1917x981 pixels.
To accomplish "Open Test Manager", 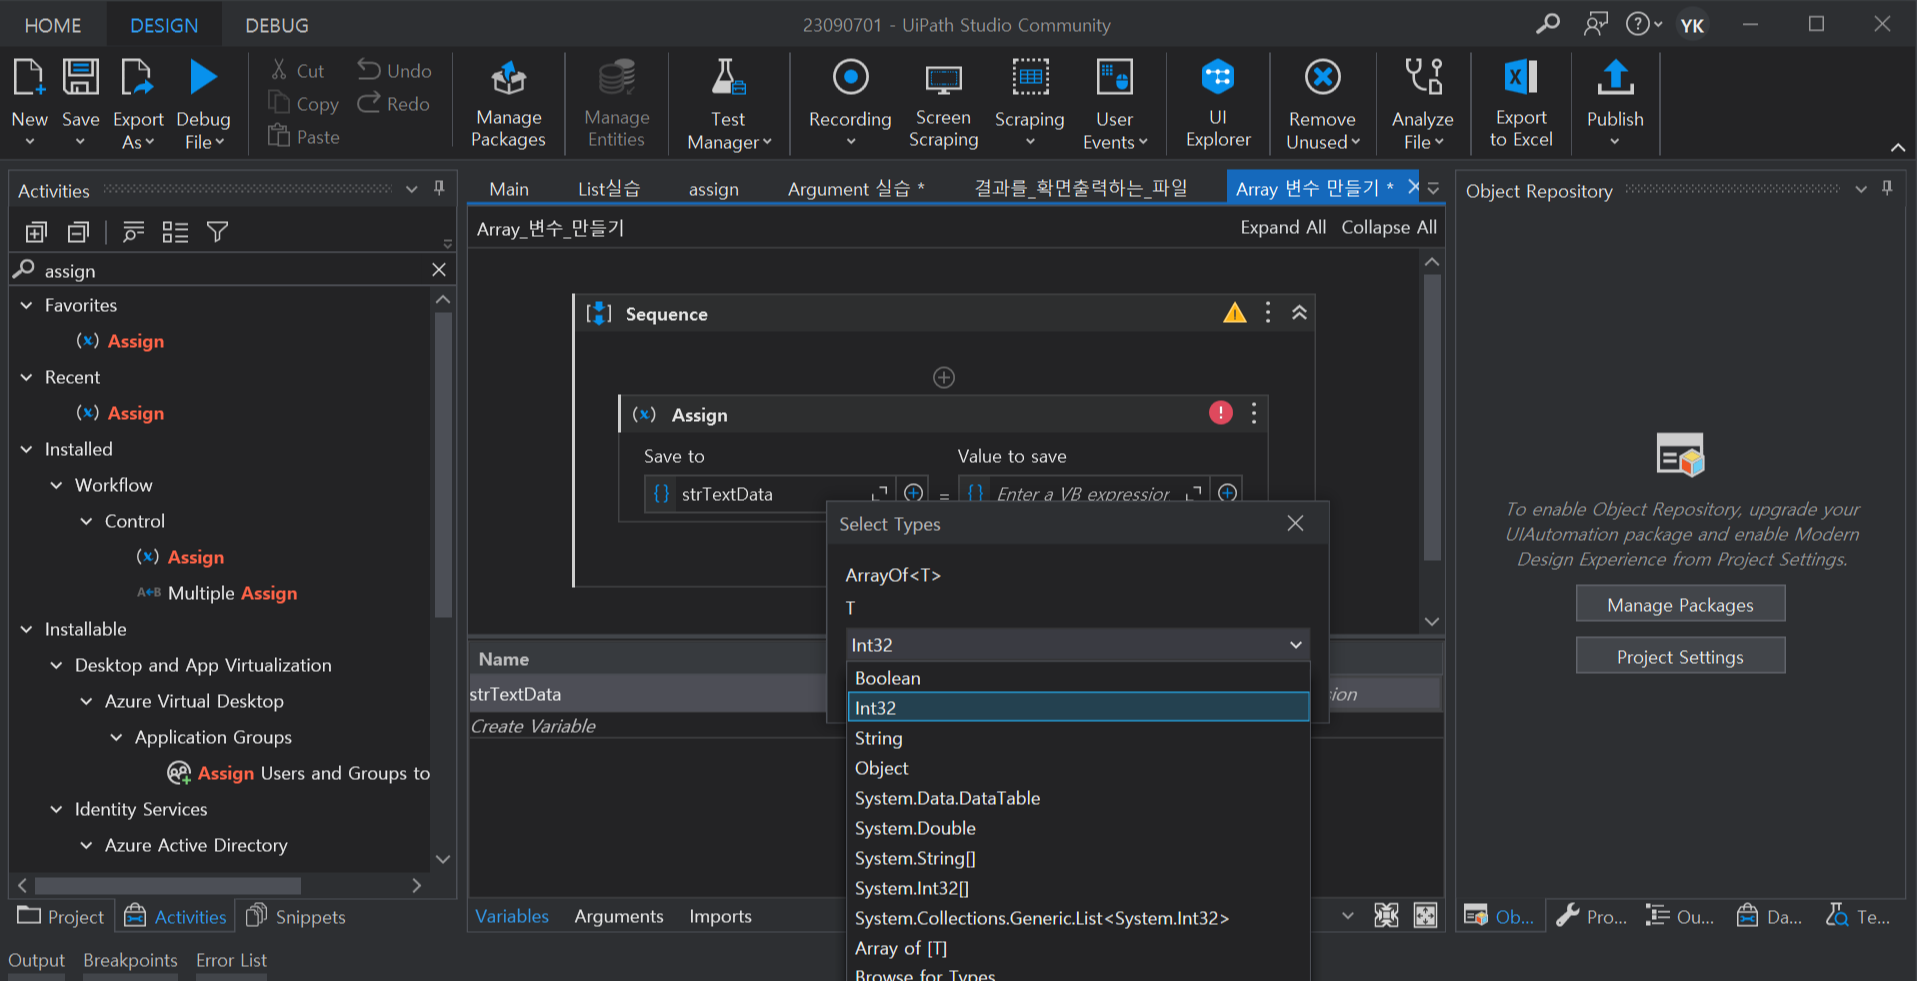I will pos(729,104).
